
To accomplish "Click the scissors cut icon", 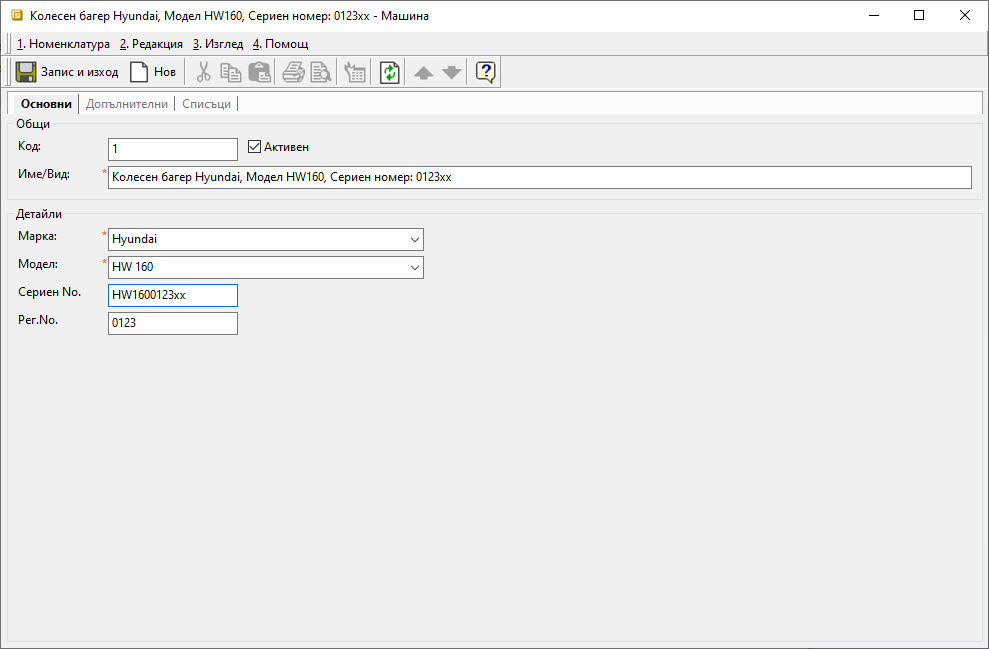I will (x=203, y=72).
